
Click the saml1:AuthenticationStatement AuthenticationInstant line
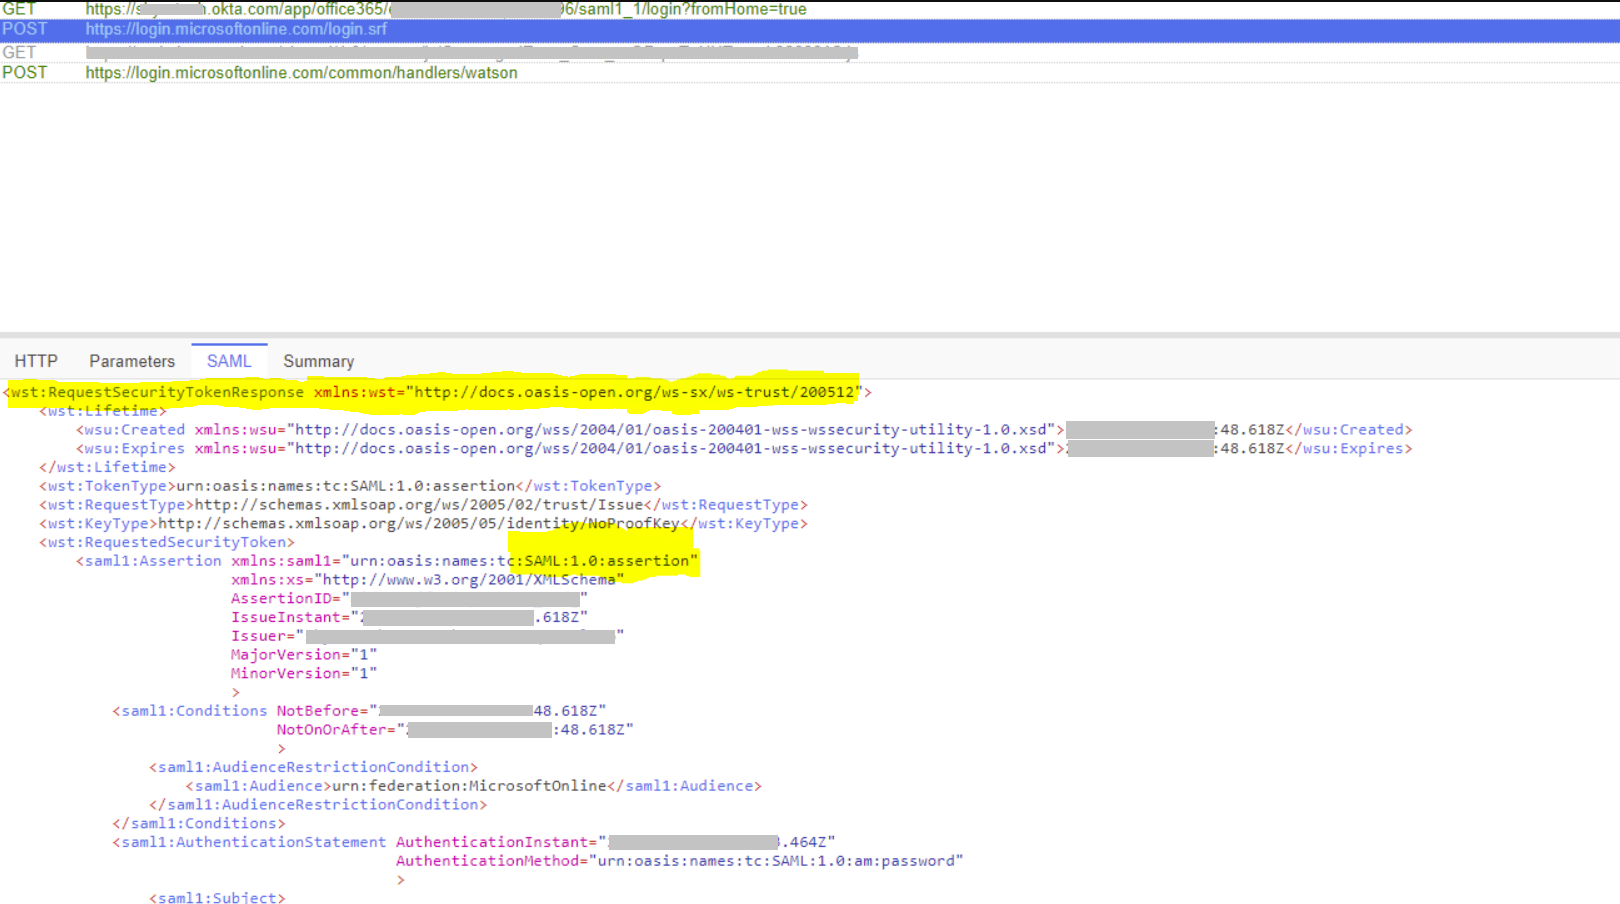[x=474, y=843]
